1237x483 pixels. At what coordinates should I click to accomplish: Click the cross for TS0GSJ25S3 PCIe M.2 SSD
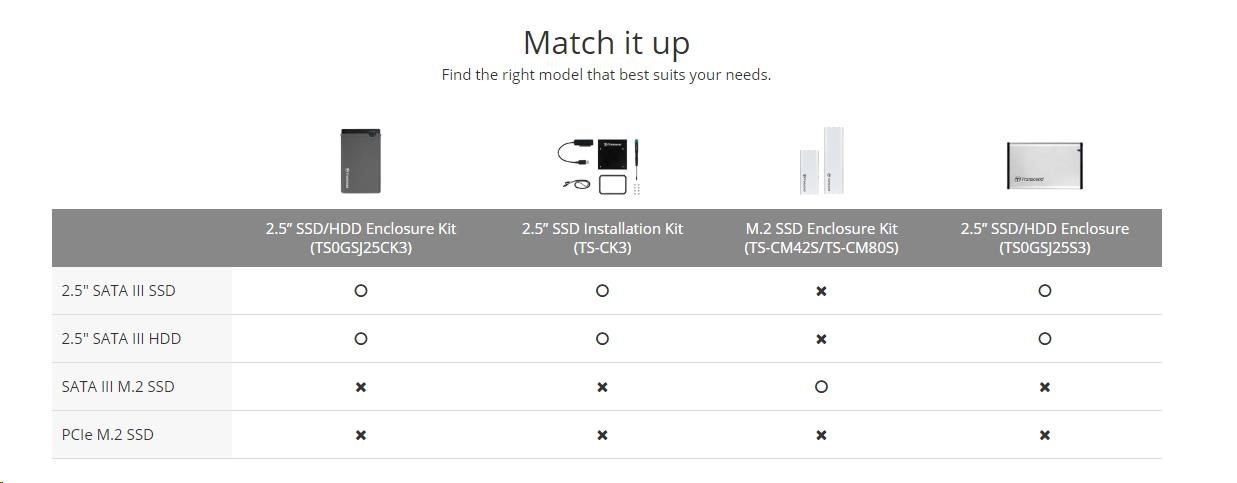(x=1044, y=435)
